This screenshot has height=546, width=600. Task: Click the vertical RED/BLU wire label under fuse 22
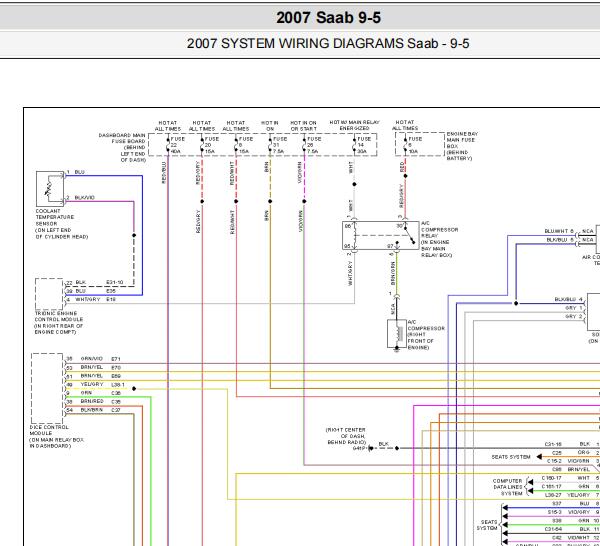(x=164, y=172)
